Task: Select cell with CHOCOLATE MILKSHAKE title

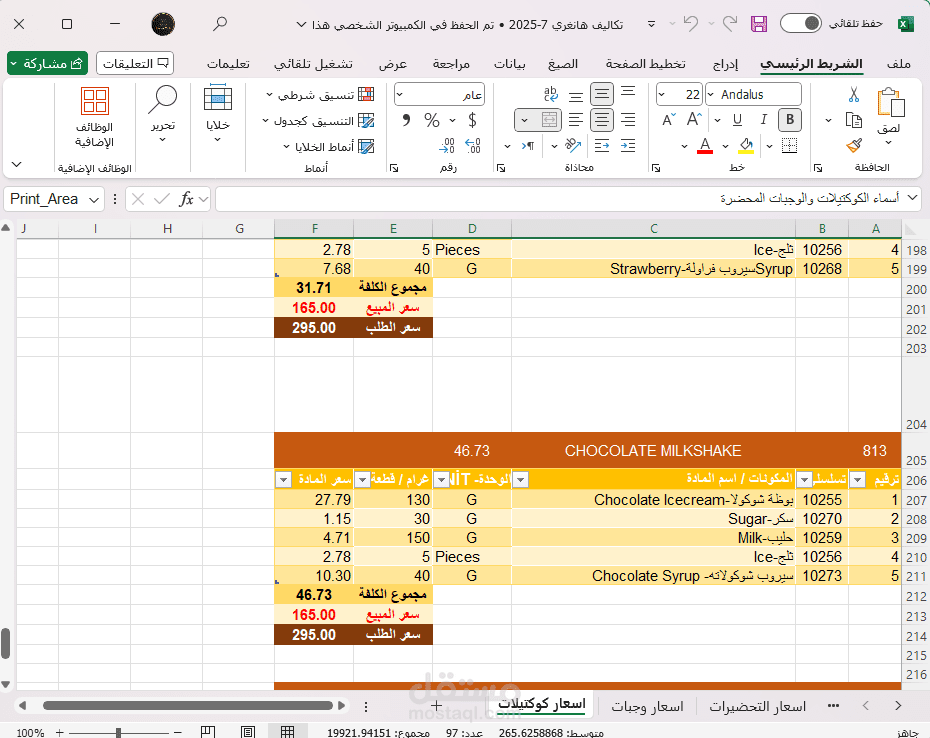Action: click(x=653, y=451)
